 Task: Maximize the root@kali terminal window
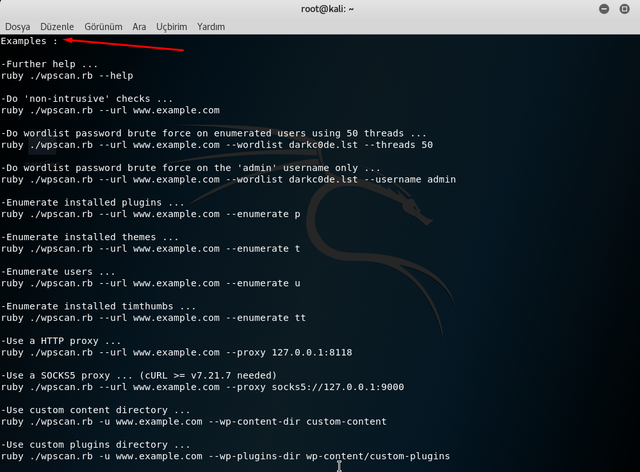point(624,9)
